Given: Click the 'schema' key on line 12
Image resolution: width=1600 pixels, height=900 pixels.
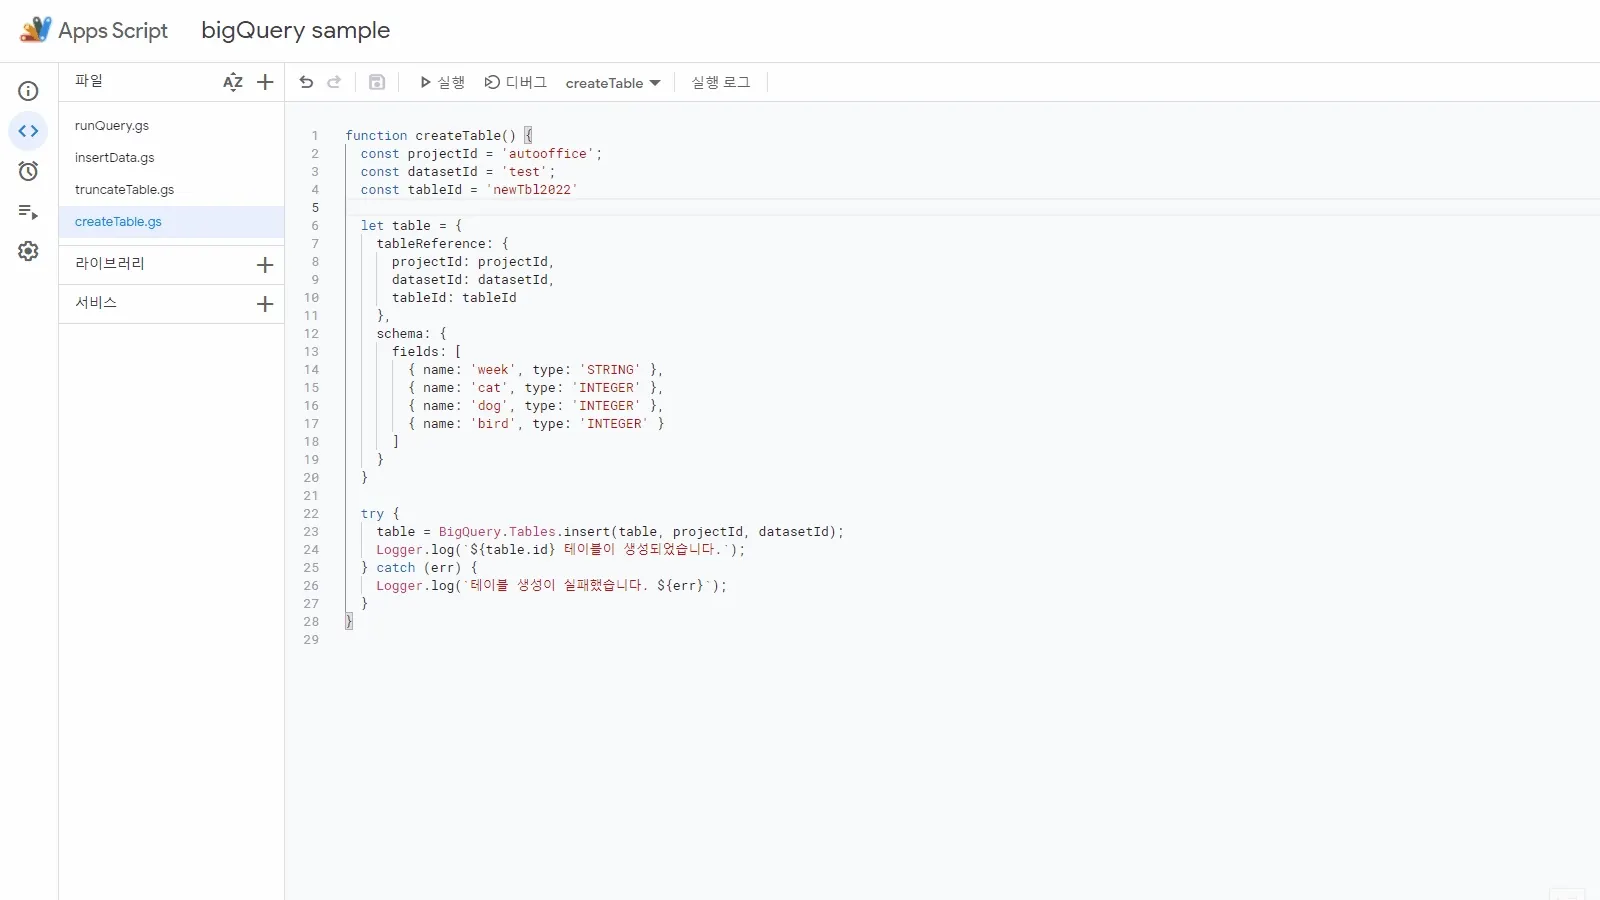Looking at the screenshot, I should [x=400, y=334].
